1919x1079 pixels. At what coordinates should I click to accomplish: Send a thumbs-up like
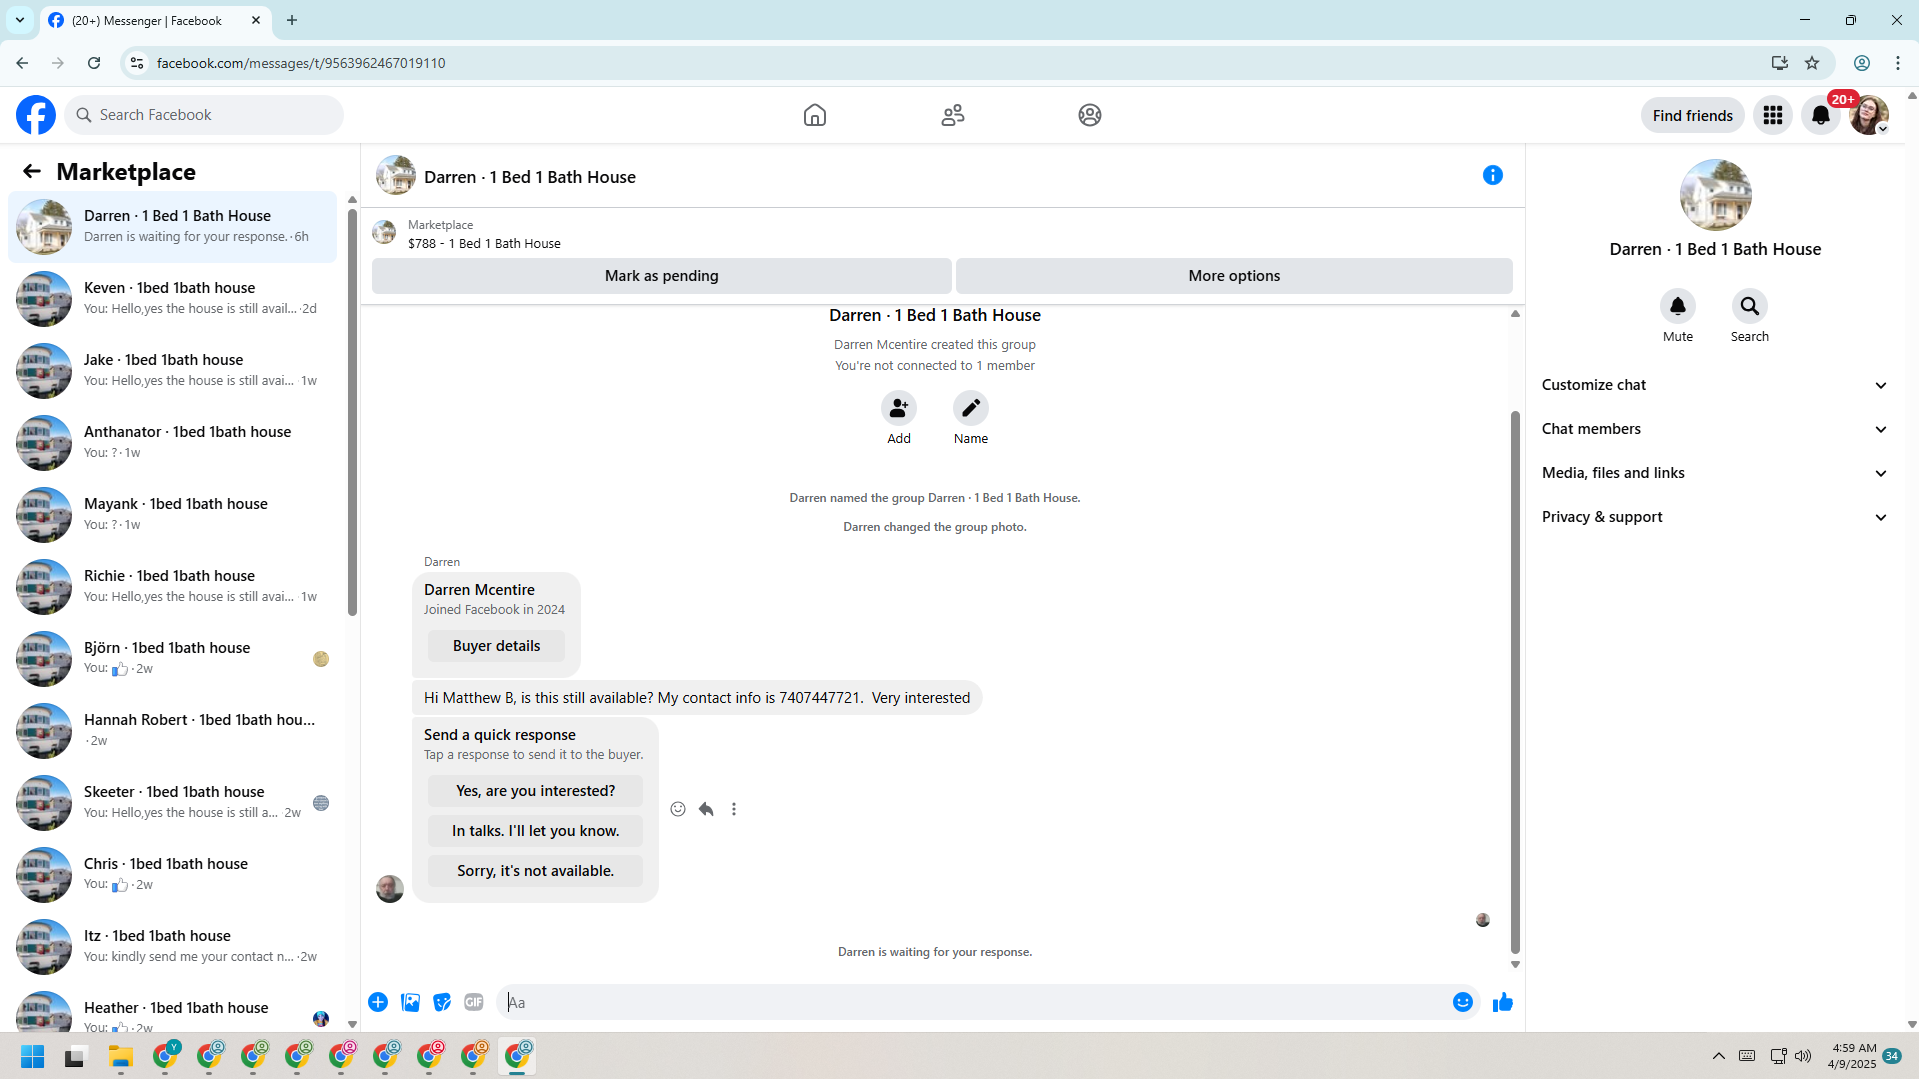pyautogui.click(x=1503, y=1002)
